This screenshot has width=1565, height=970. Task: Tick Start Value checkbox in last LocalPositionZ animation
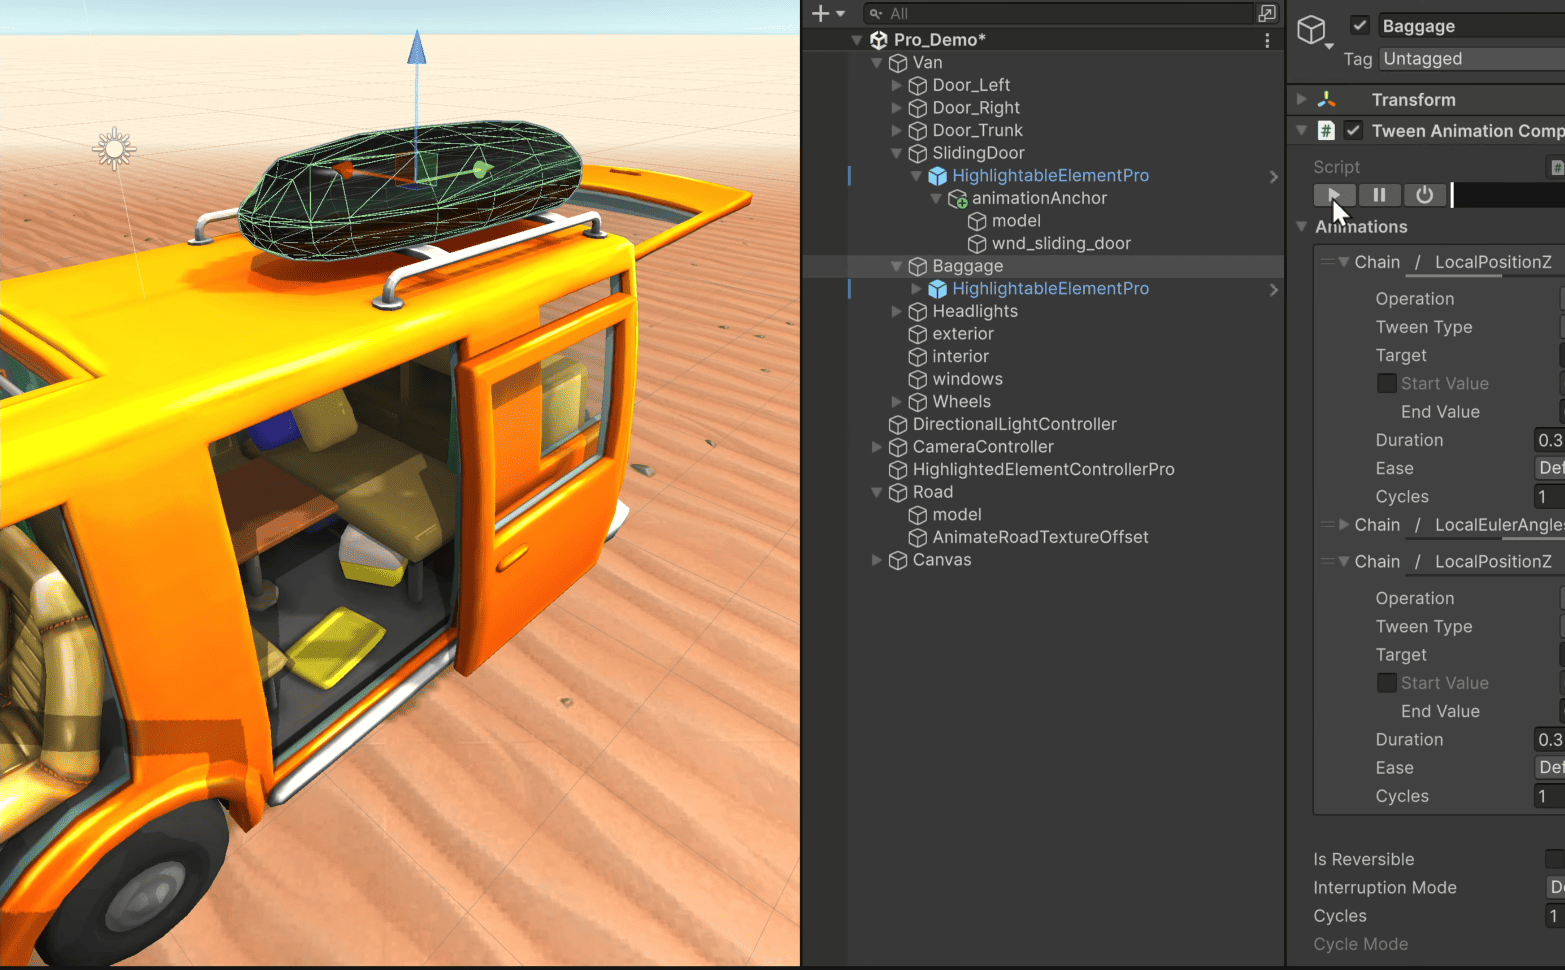pos(1387,683)
